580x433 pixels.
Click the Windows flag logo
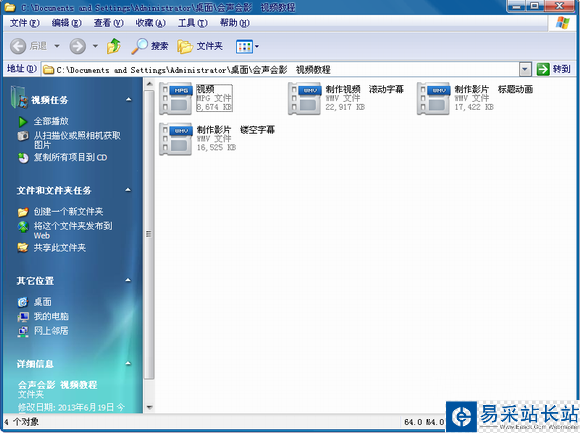click(x=563, y=23)
